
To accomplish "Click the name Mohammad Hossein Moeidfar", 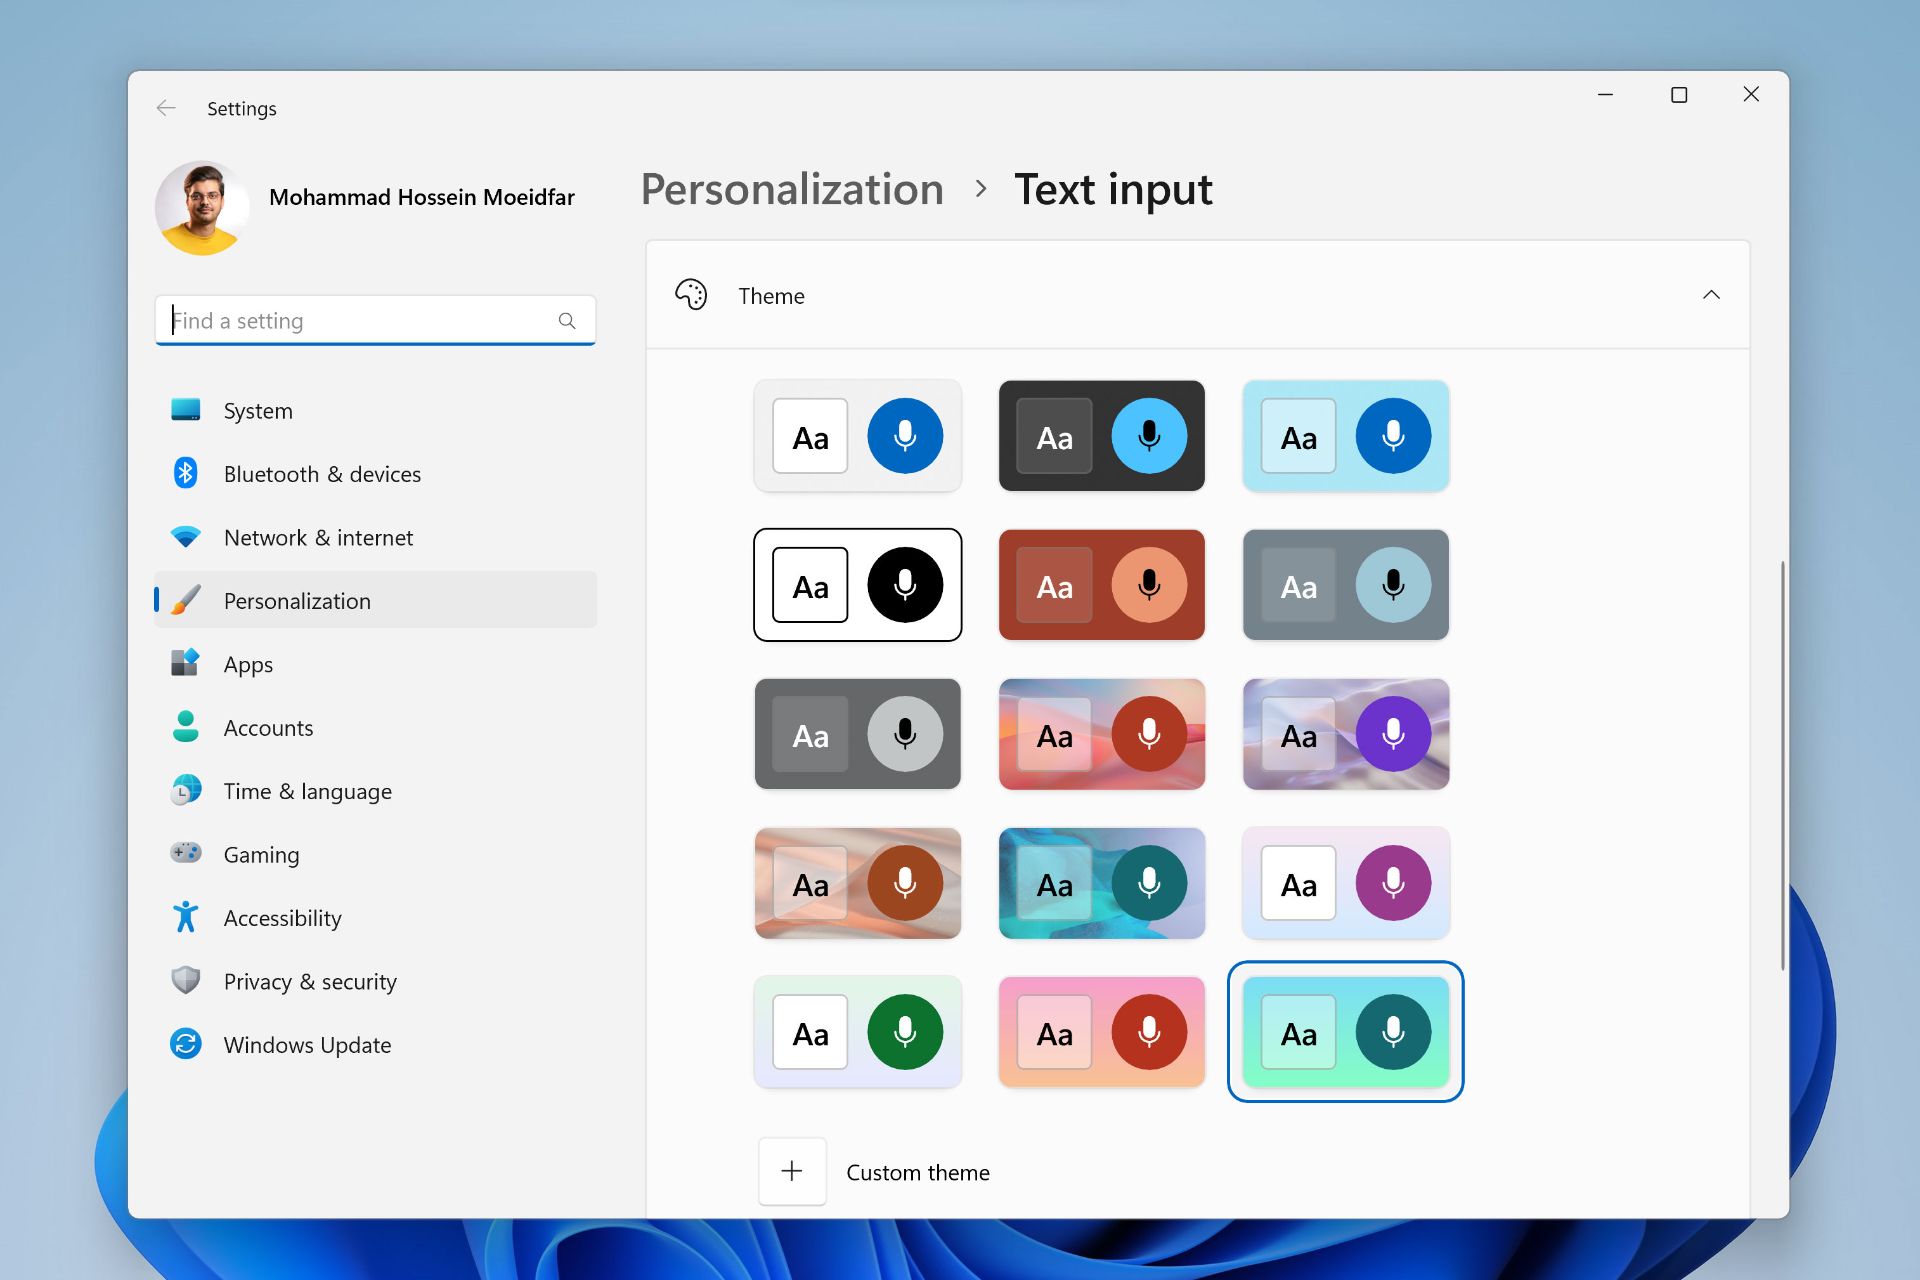I will 422,197.
